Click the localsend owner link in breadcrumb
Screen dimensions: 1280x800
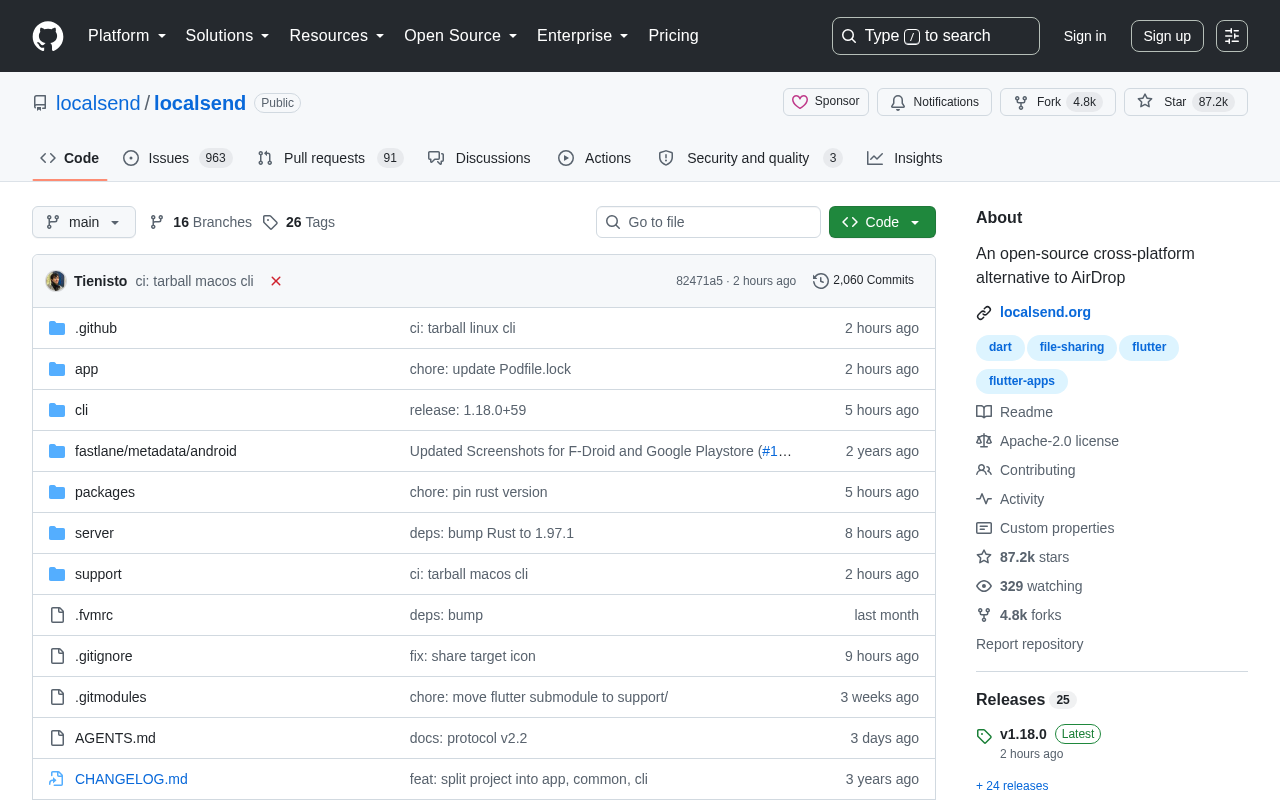click(x=98, y=103)
